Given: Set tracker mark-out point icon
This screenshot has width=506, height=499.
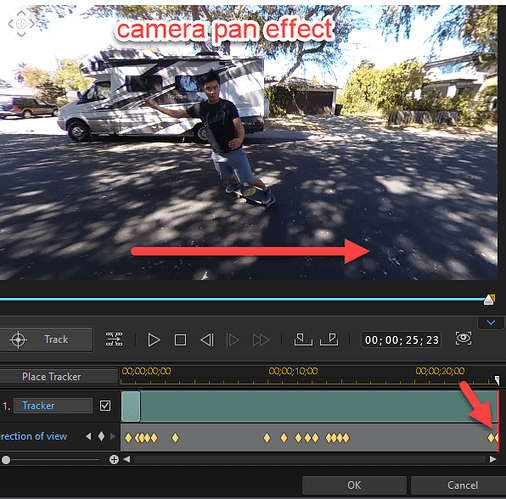Looking at the screenshot, I should pyautogui.click(x=329, y=339).
